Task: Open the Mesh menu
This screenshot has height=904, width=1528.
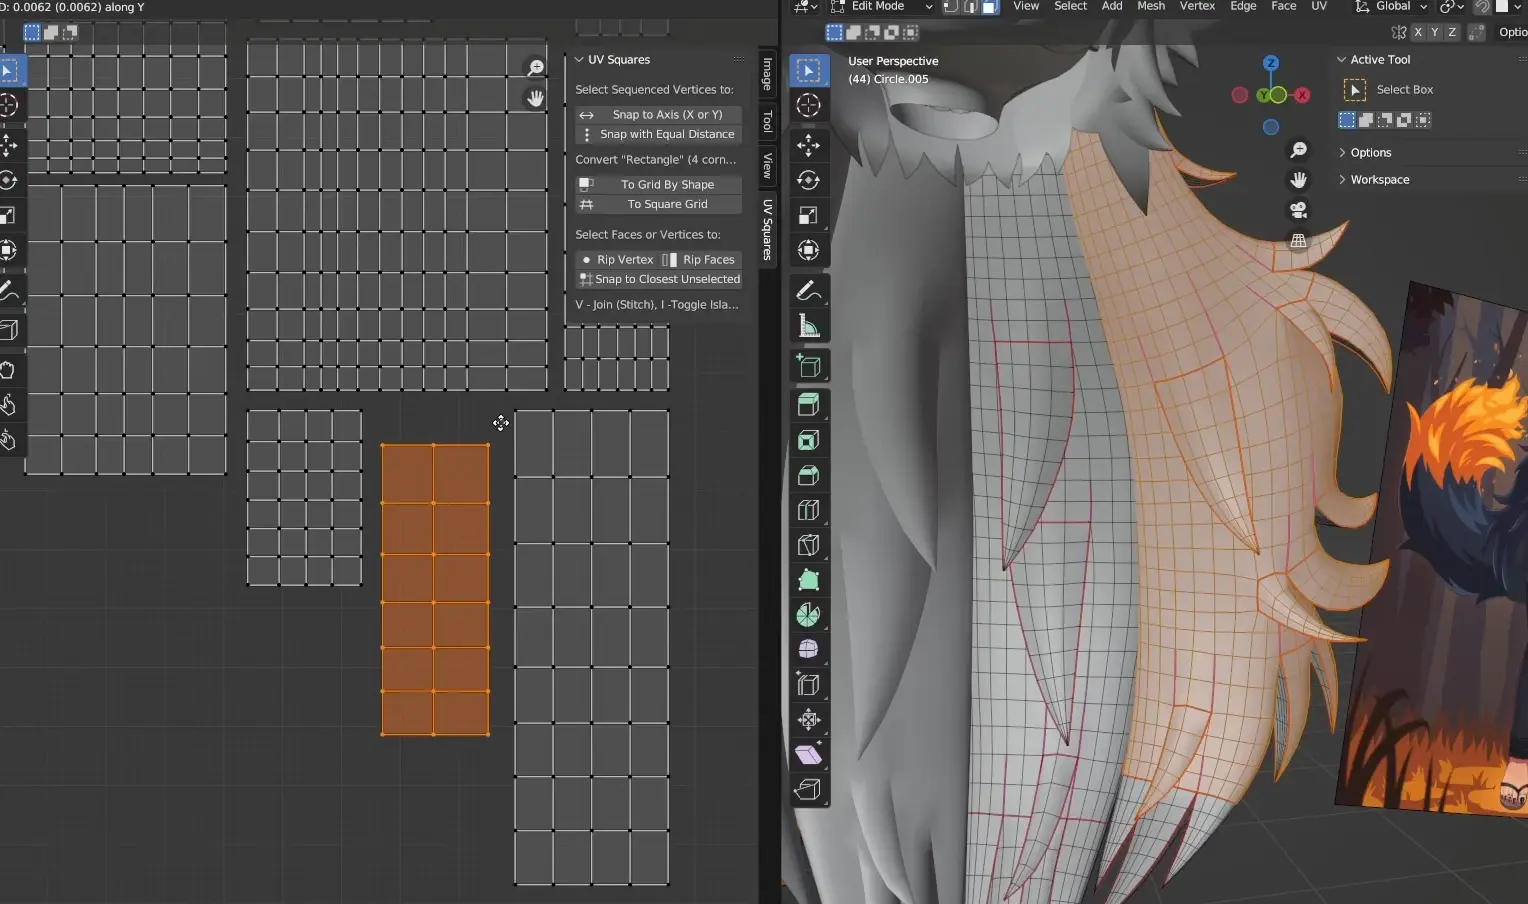Action: (1150, 7)
